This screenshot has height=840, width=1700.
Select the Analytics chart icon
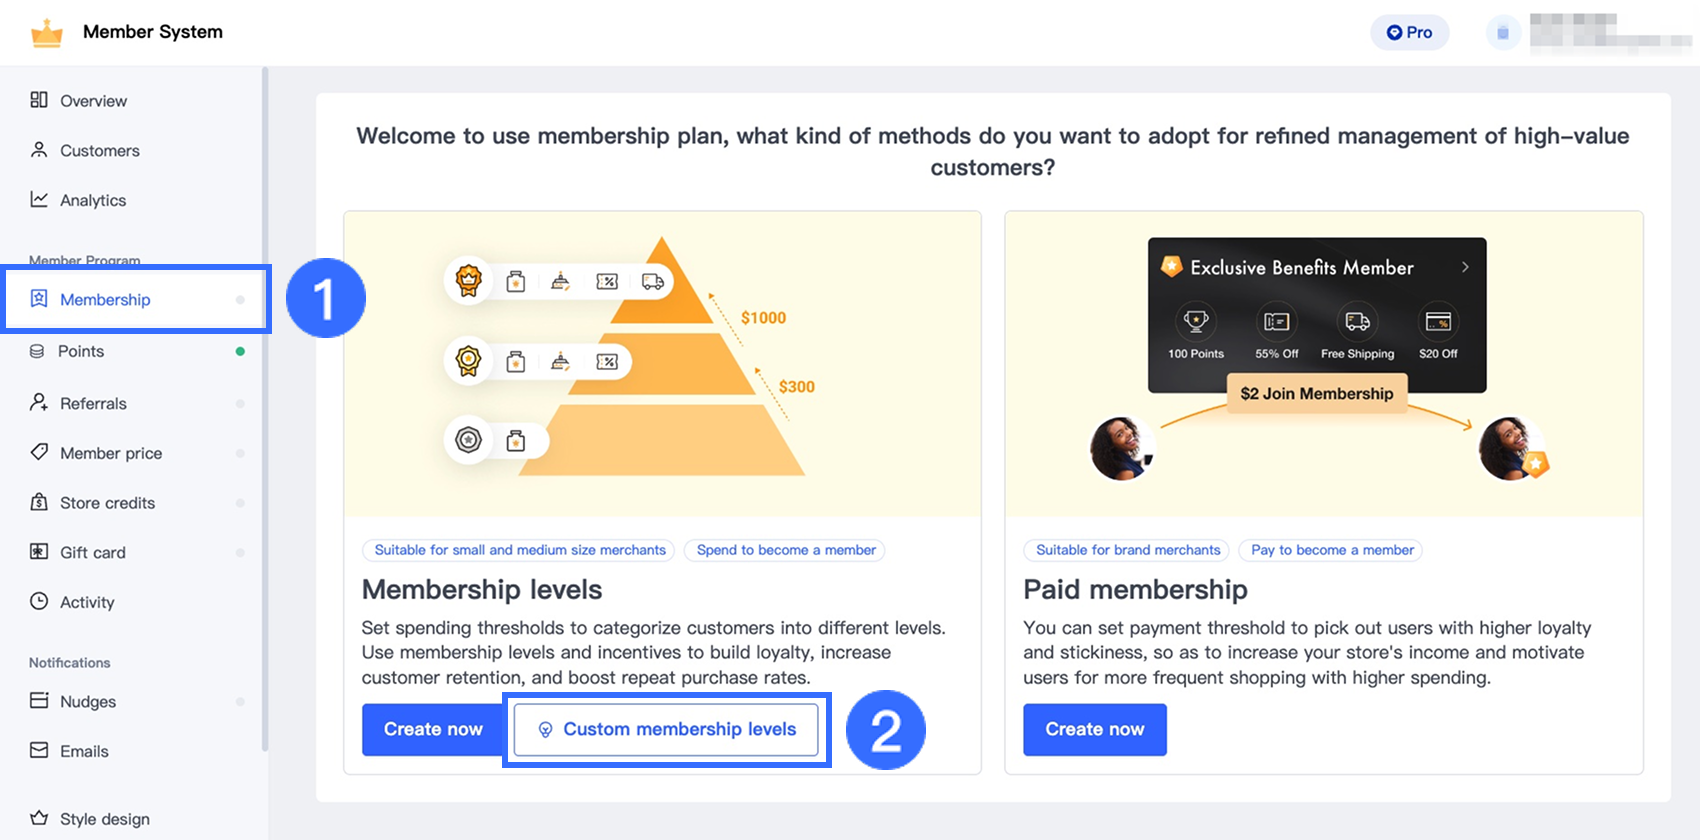point(39,199)
